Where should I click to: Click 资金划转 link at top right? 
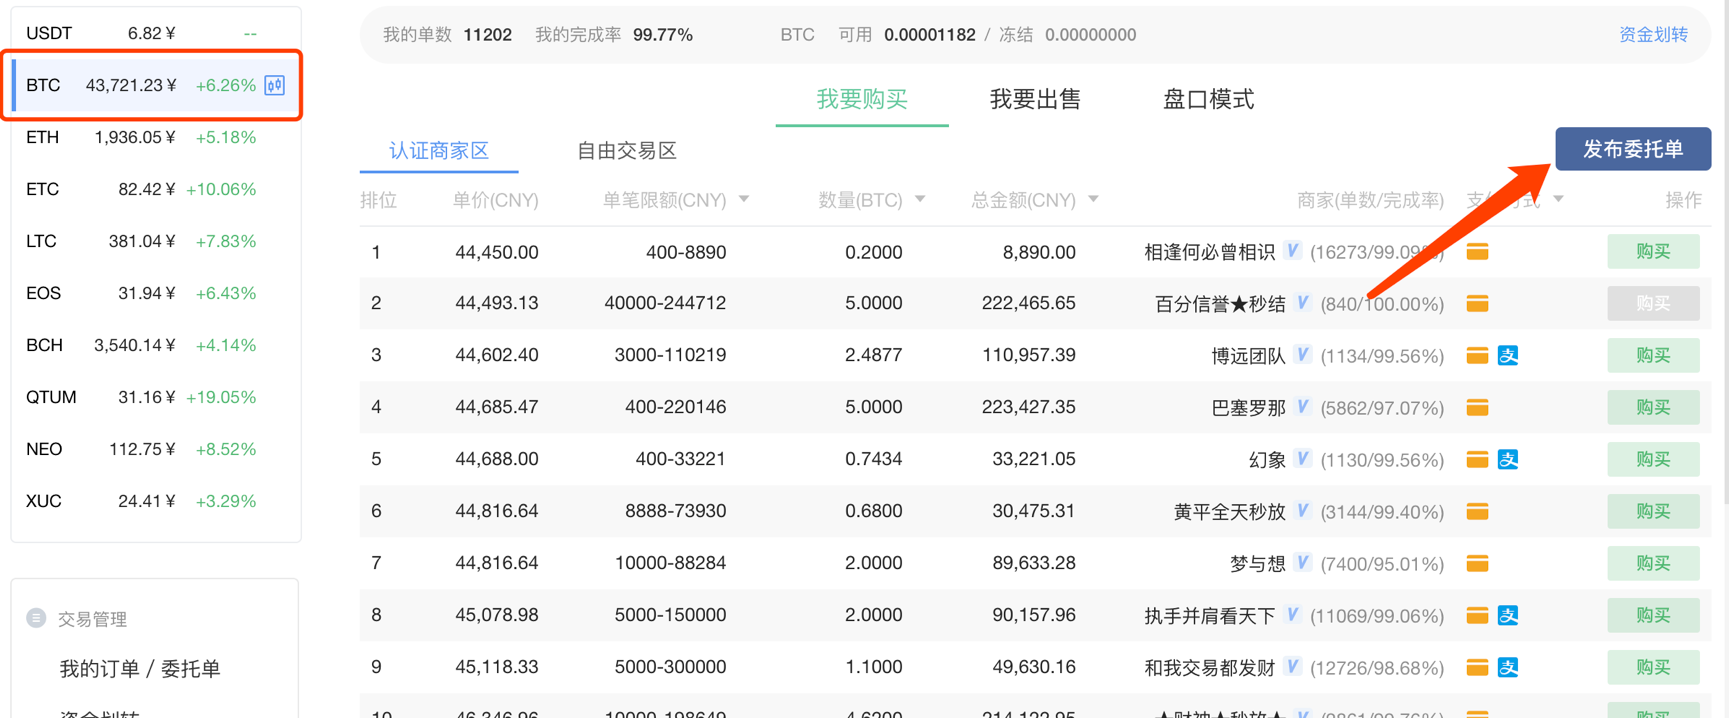point(1653,35)
